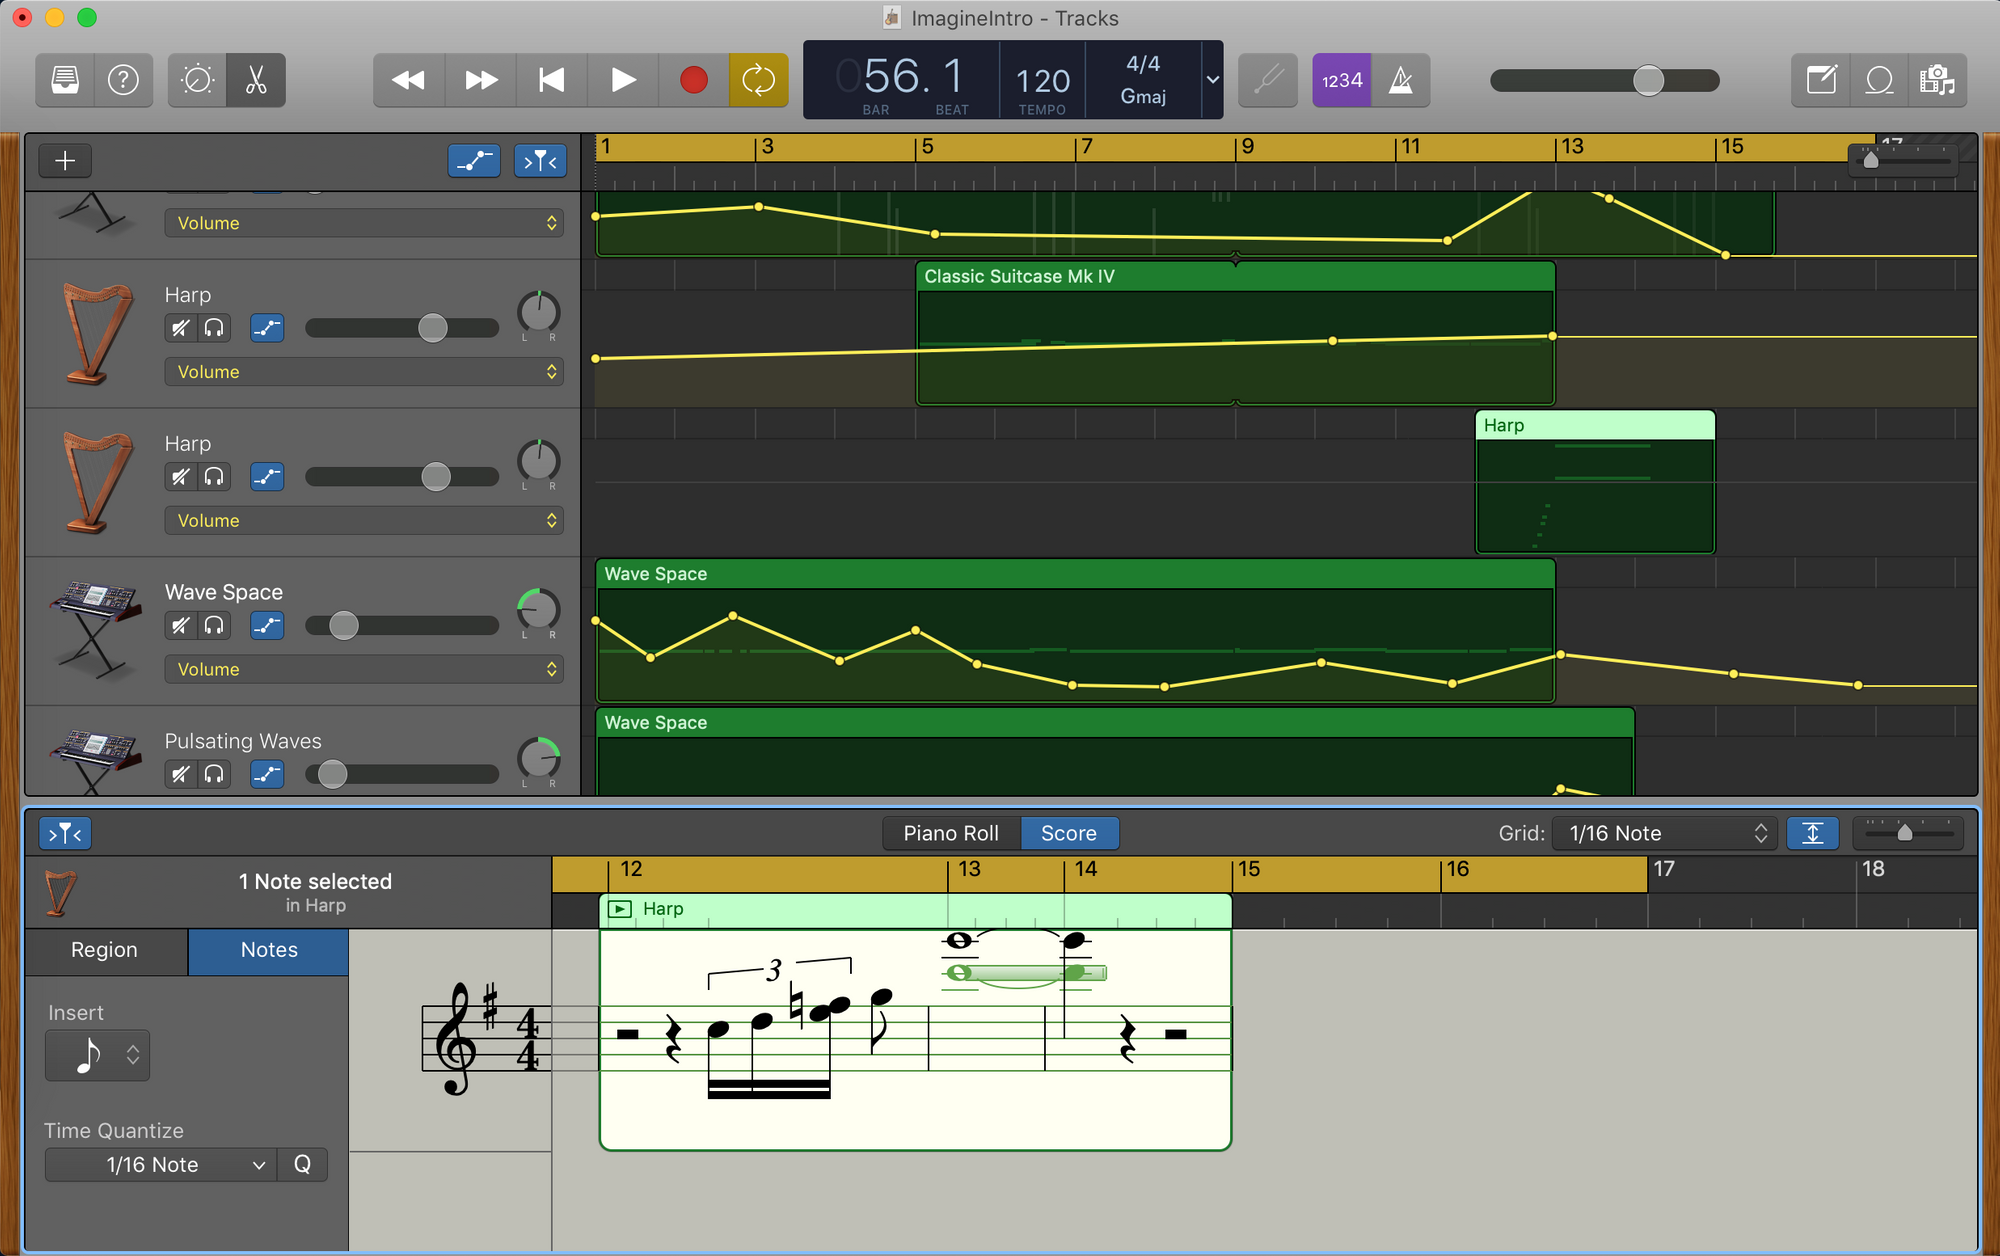Click the red Record button
The image size is (2000, 1256).
(x=693, y=80)
